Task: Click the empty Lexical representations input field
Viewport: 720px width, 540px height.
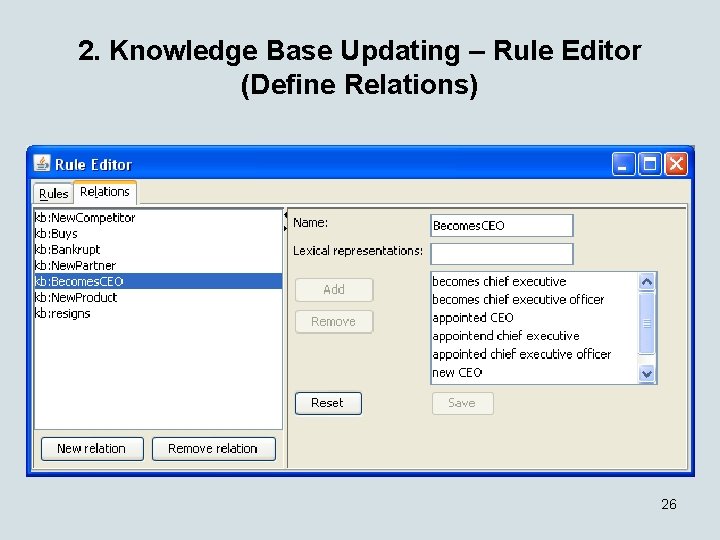Action: point(501,253)
